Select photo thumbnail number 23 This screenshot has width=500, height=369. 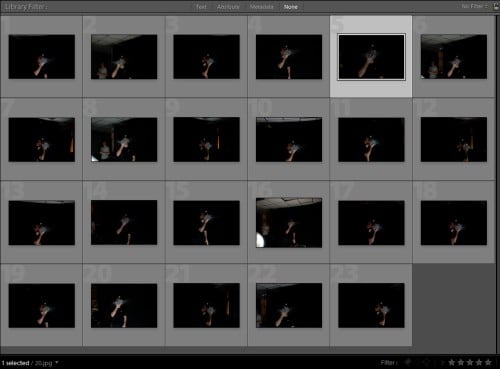[x=371, y=305]
